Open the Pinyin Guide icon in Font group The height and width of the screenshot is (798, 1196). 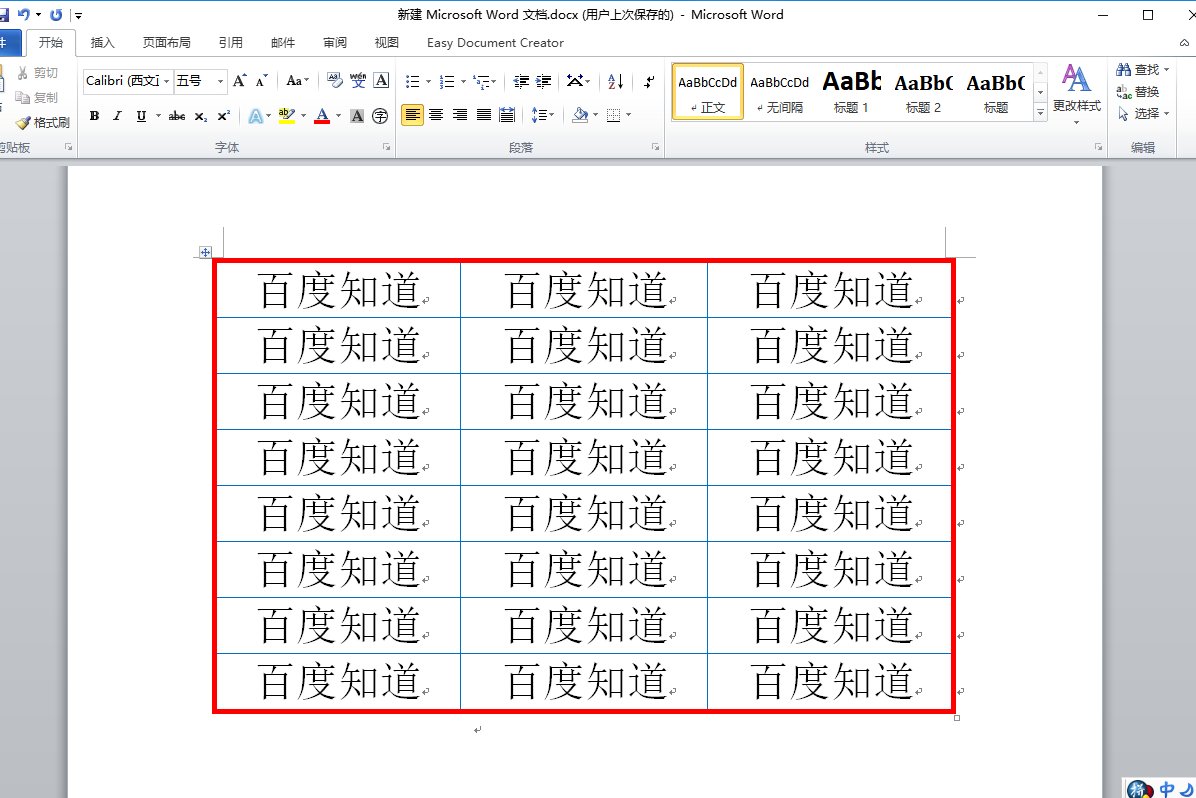coord(359,80)
